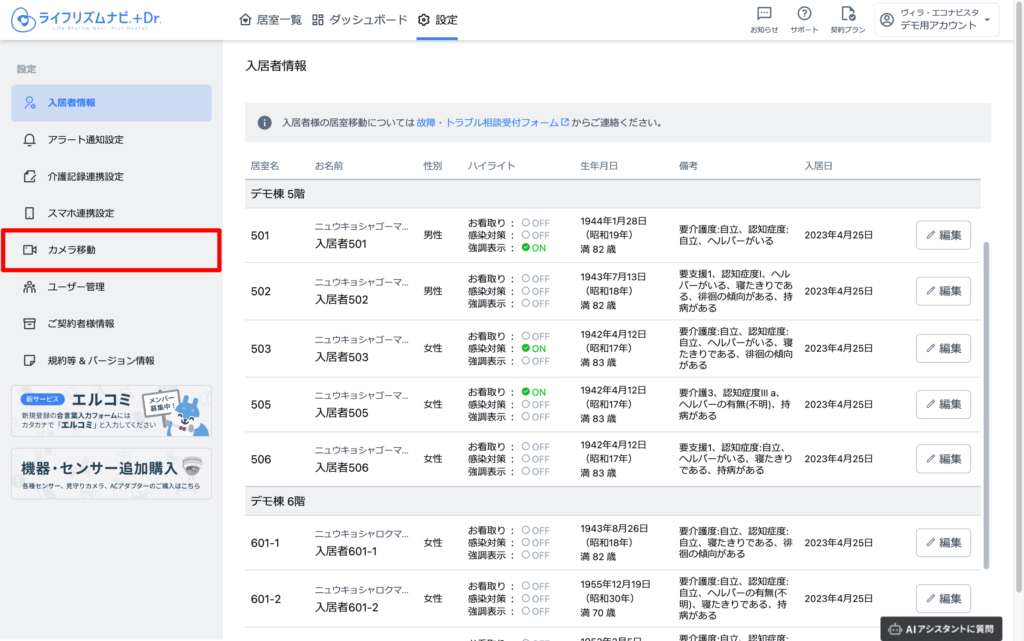Switch to the 居室一覧 tab
Image resolution: width=1024 pixels, height=641 pixels.
point(270,20)
